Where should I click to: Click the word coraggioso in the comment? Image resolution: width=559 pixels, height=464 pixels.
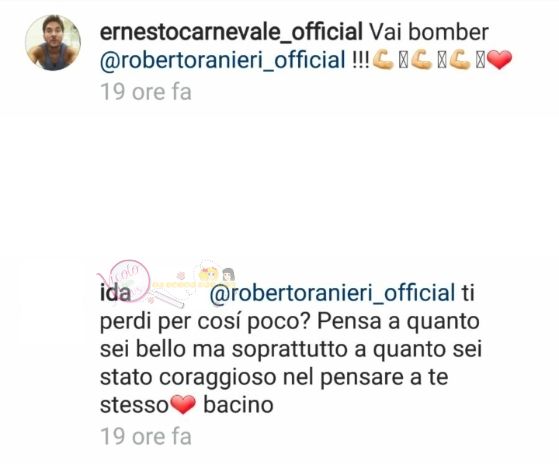tap(218, 378)
